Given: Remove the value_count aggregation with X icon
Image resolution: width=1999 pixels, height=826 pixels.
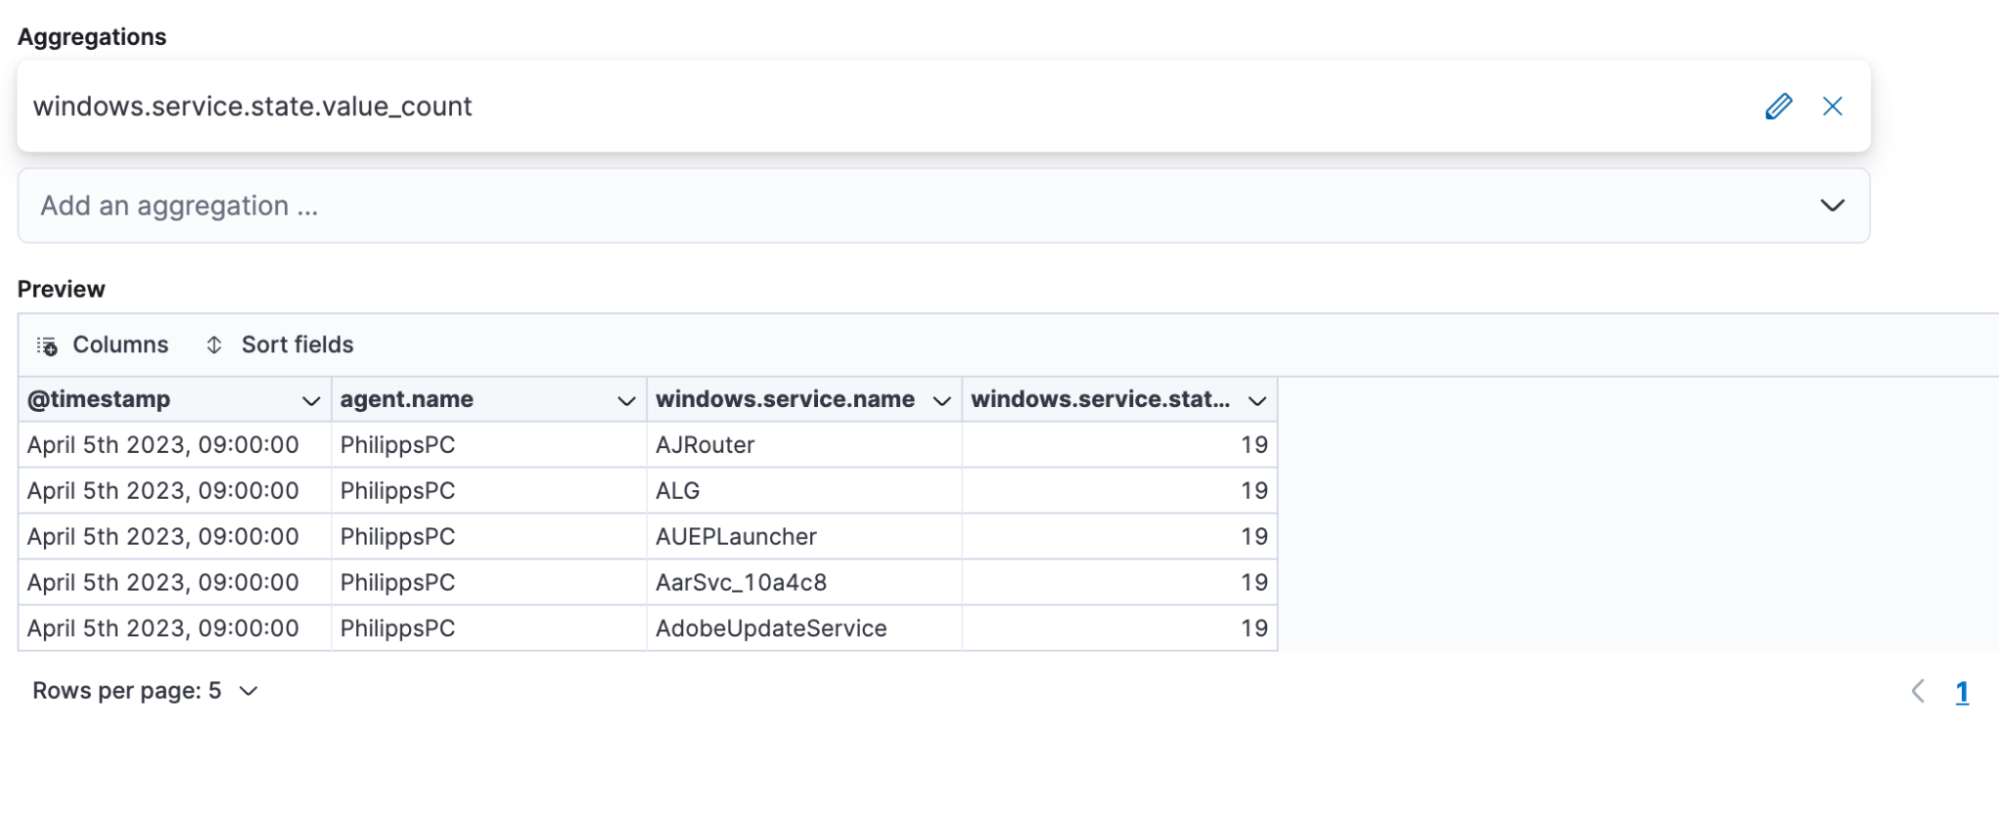Looking at the screenshot, I should click(x=1832, y=106).
